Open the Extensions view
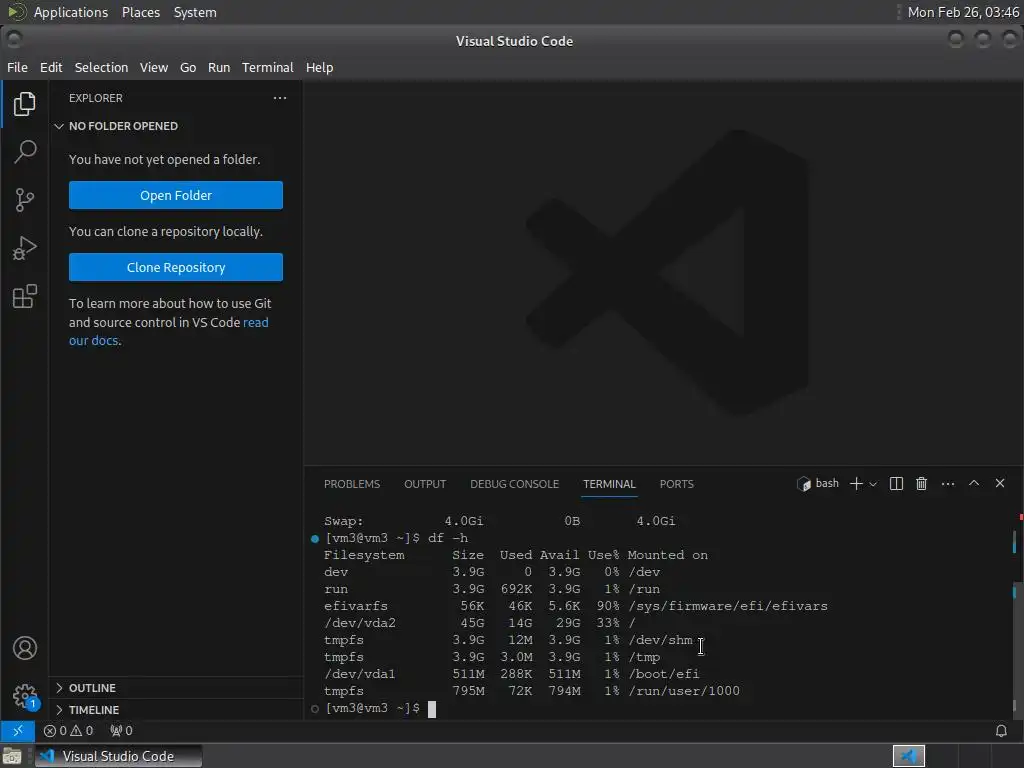1024x768 pixels. pyautogui.click(x=25, y=296)
